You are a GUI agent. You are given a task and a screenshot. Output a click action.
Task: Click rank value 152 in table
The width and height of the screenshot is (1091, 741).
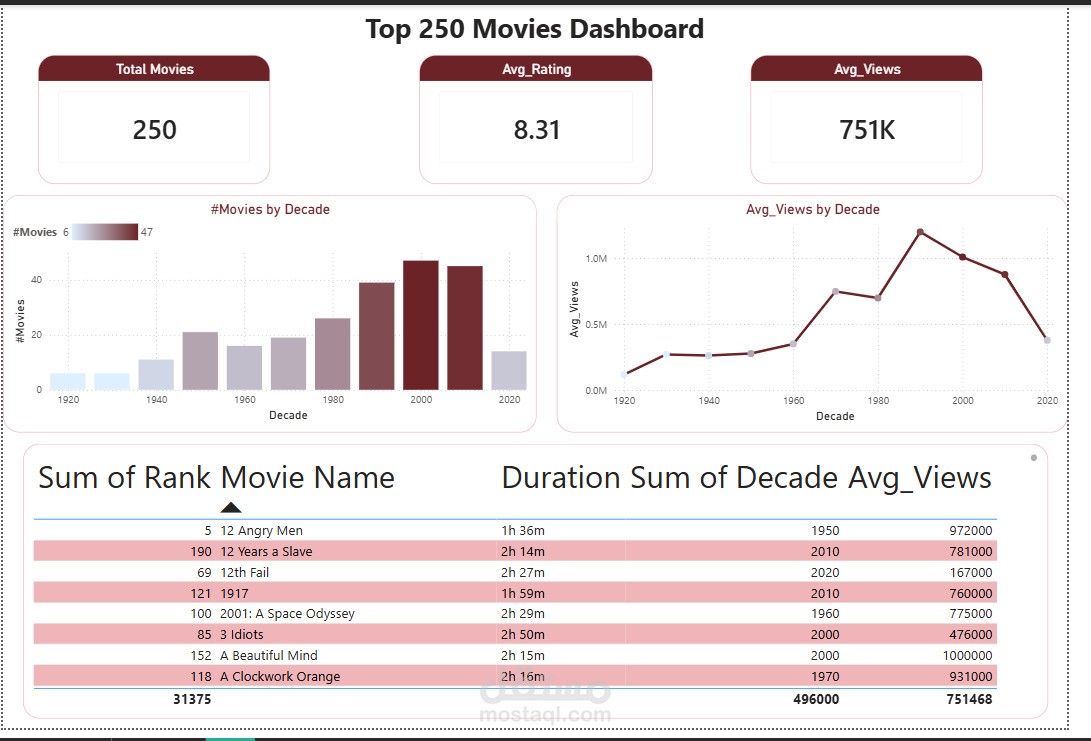click(200, 655)
